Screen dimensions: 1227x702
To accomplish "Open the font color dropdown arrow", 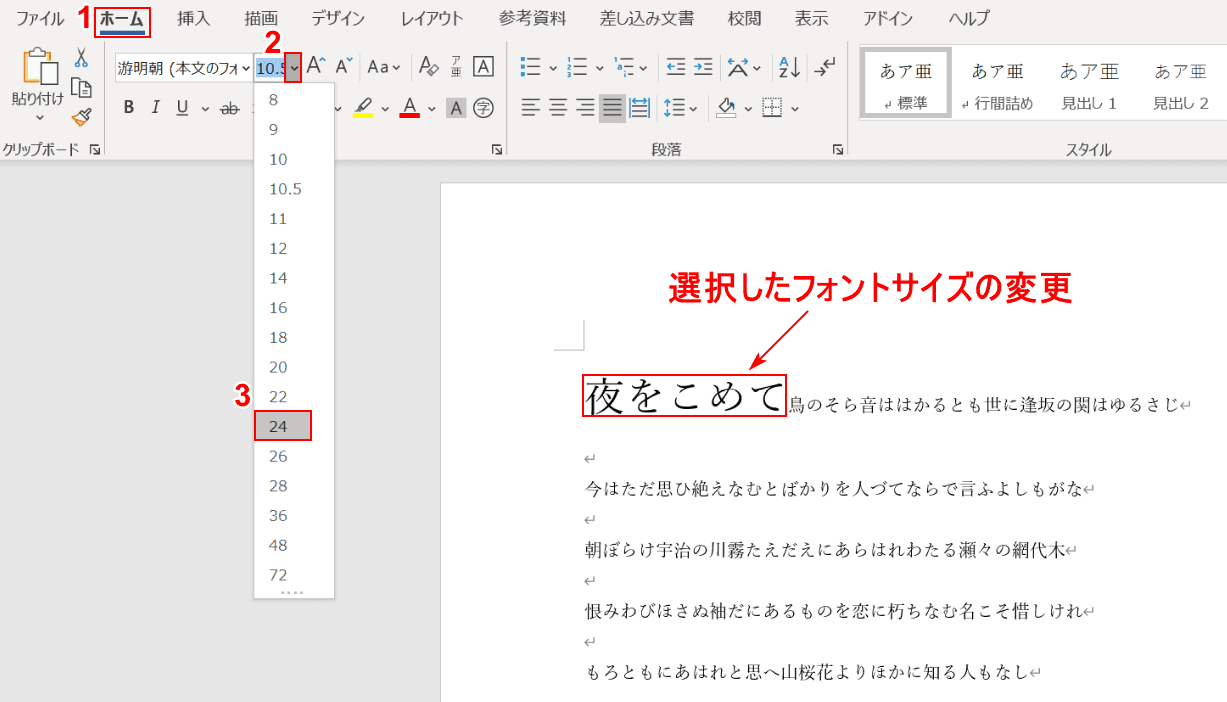I will click(x=432, y=108).
